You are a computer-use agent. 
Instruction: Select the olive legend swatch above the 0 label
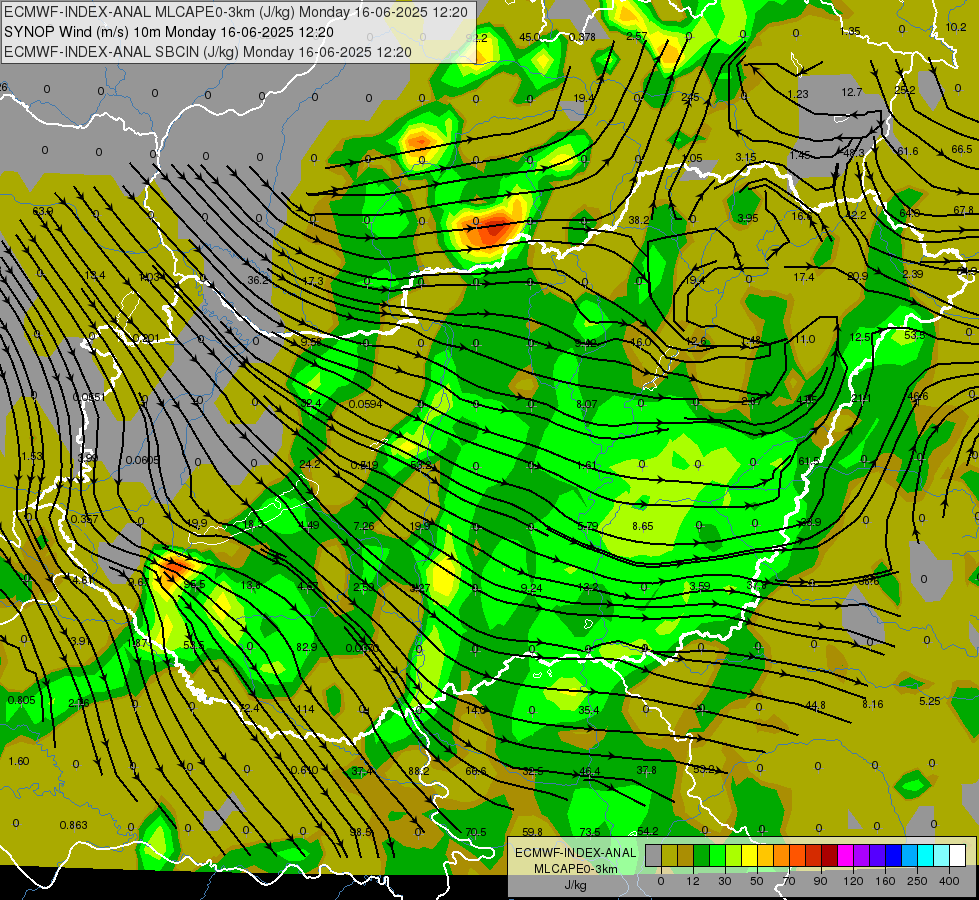tap(669, 855)
